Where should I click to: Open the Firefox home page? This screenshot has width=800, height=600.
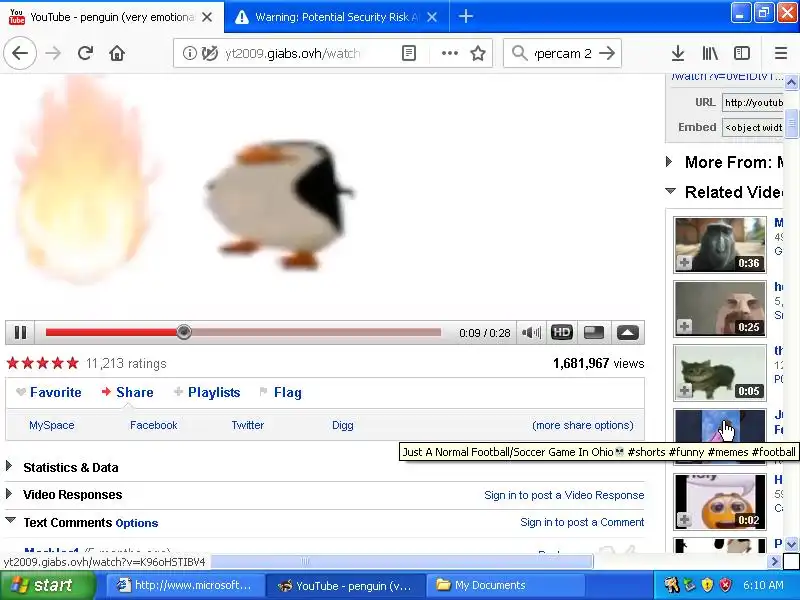(x=117, y=53)
